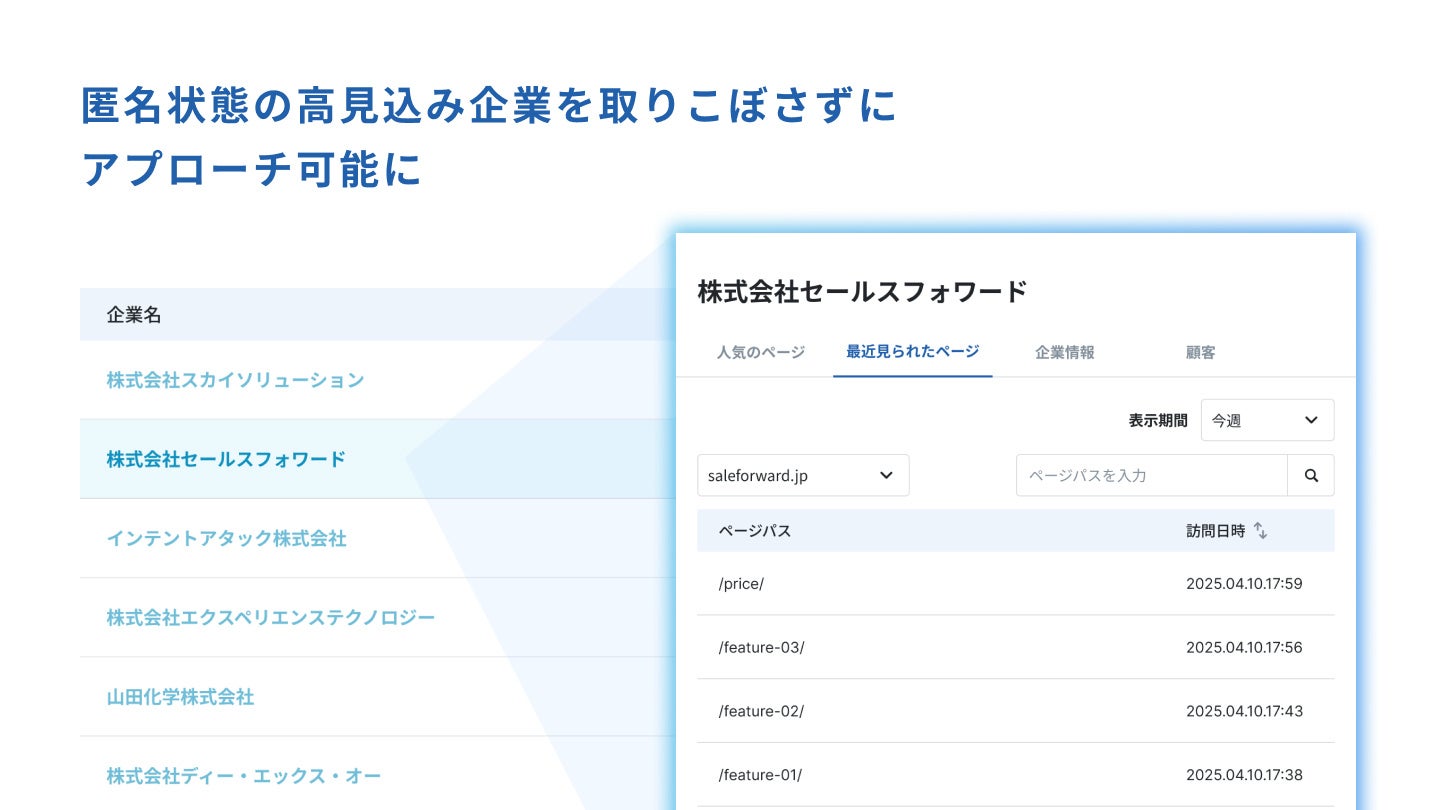Switch to the 人気のページ tab
Viewport: 1440px width, 810px height.
click(761, 352)
